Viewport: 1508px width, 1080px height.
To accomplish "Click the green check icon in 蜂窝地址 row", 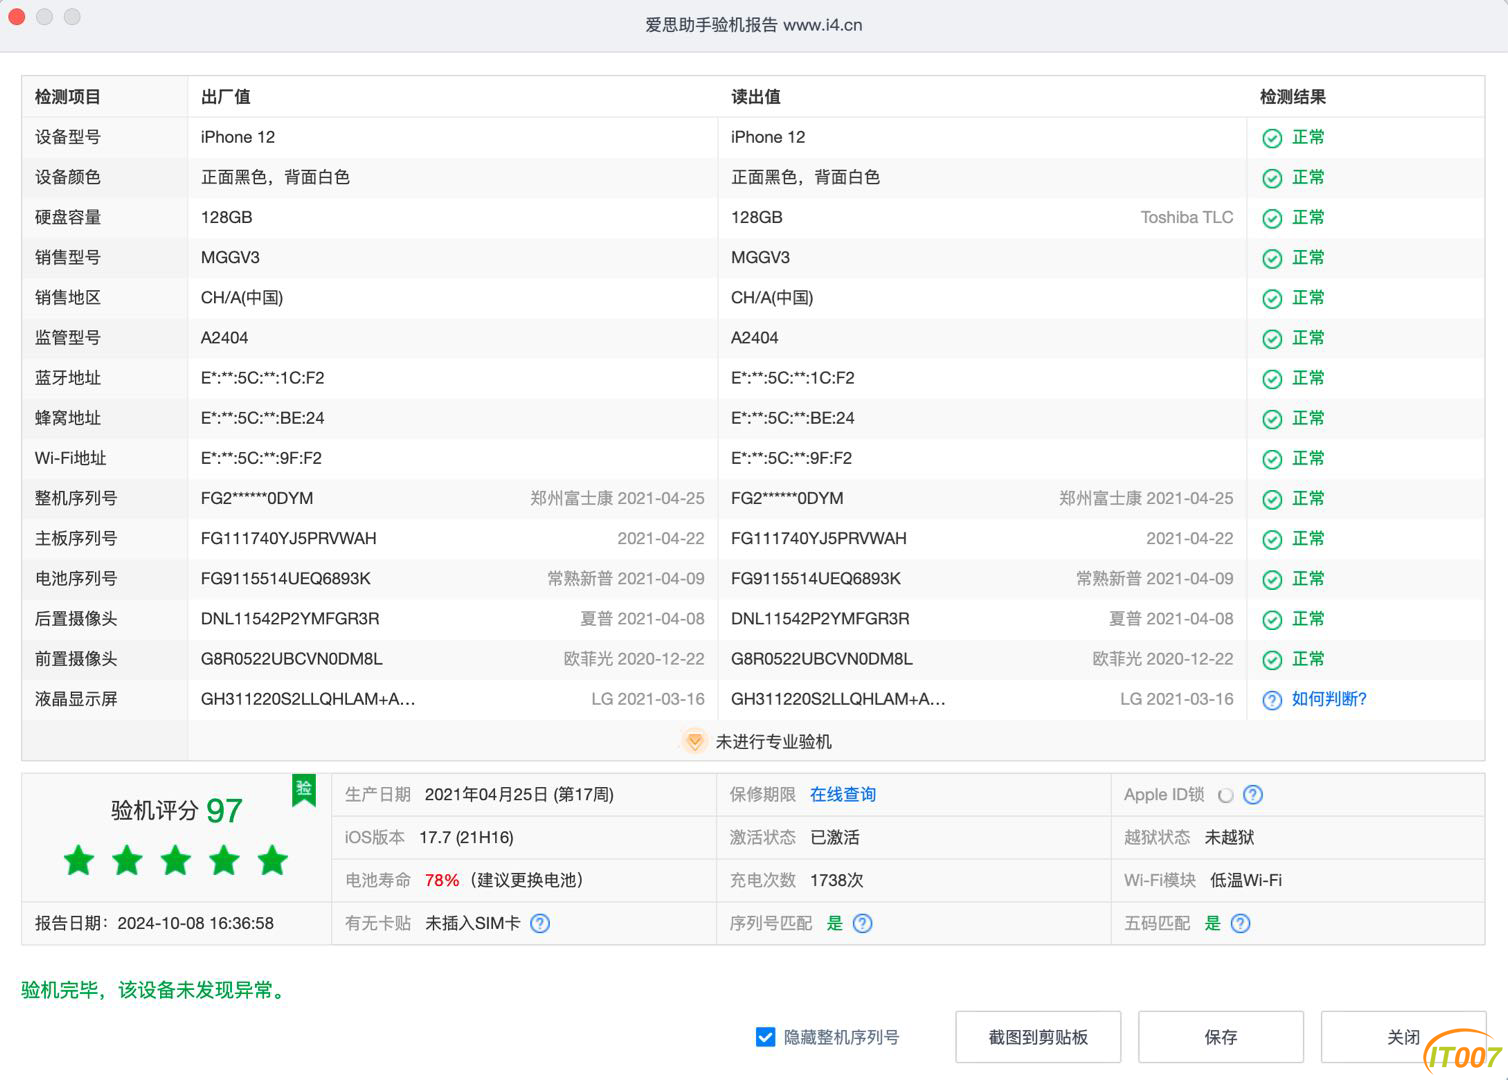I will click(1272, 419).
